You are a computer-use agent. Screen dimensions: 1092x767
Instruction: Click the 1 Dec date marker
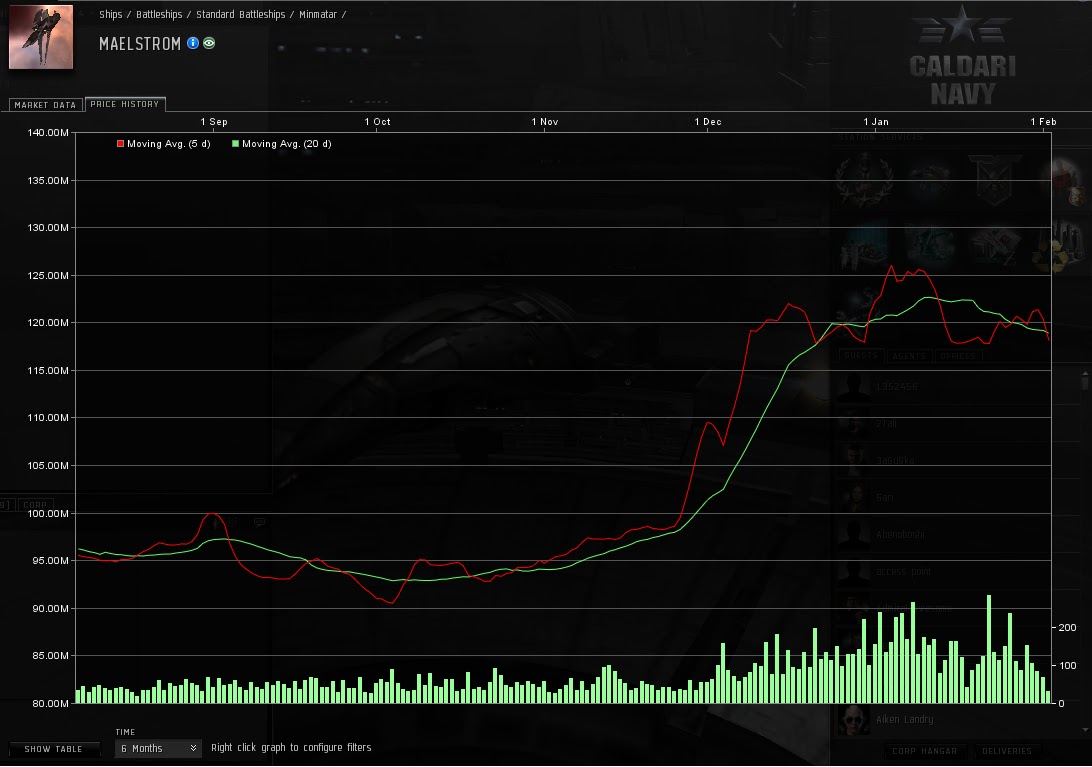click(x=708, y=121)
